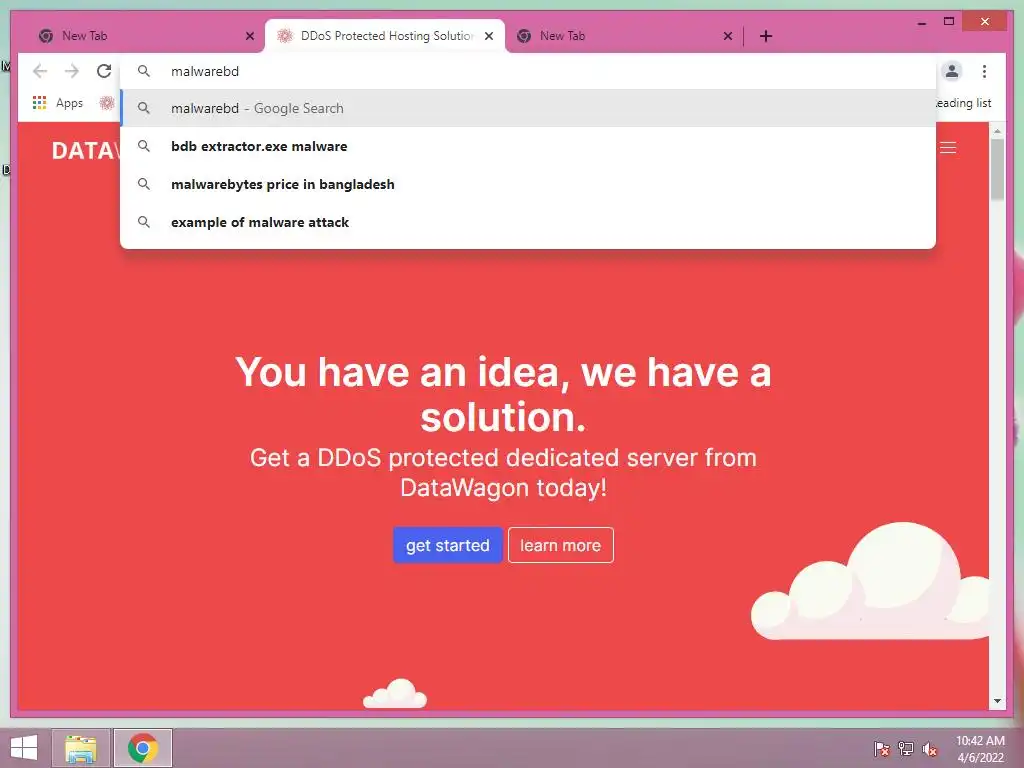Image resolution: width=1024 pixels, height=768 pixels.
Task: Click the search icon in the address bar
Action: coord(144,71)
